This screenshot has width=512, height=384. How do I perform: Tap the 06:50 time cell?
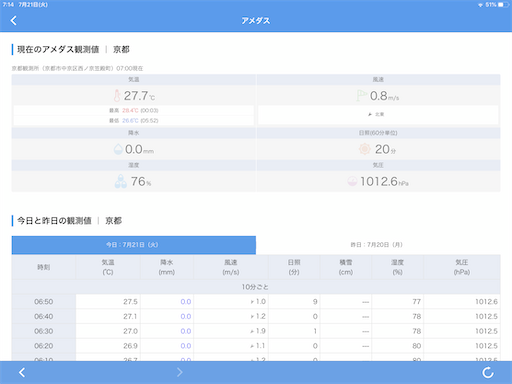44,302
